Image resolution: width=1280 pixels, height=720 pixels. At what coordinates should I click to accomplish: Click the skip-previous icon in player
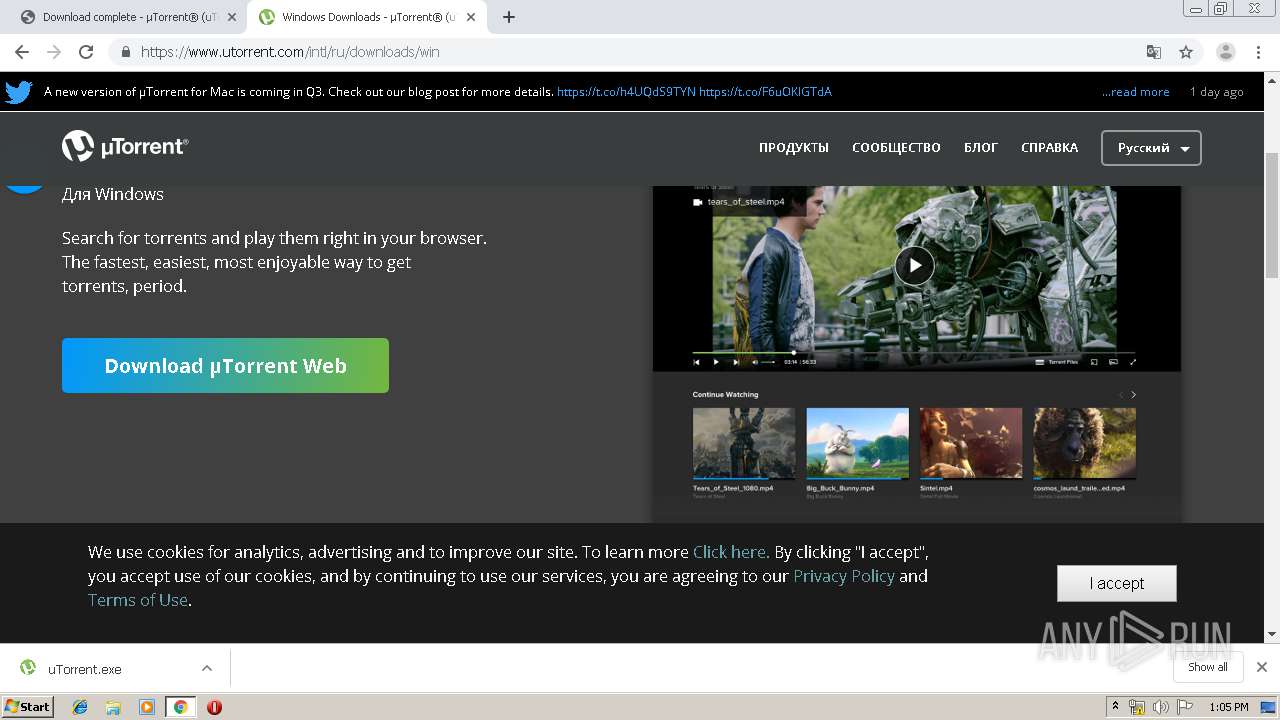point(696,362)
